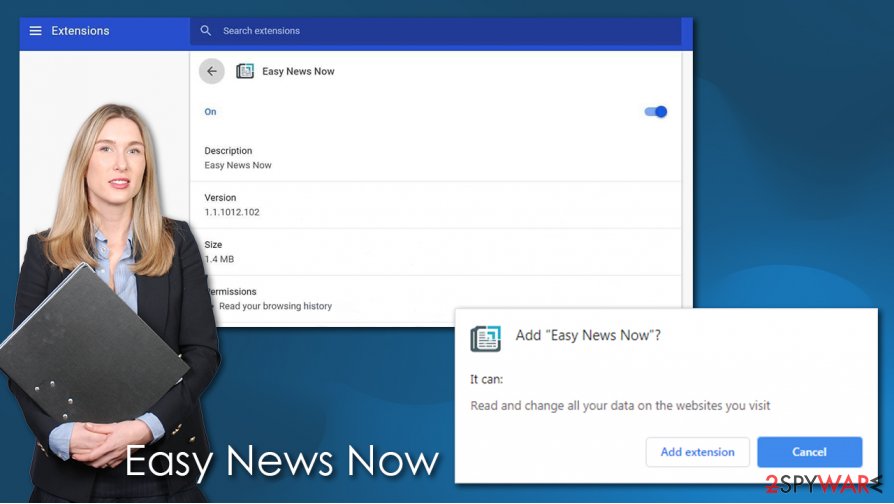Click the Read and change all data permission text
894x504 pixels.
620,405
